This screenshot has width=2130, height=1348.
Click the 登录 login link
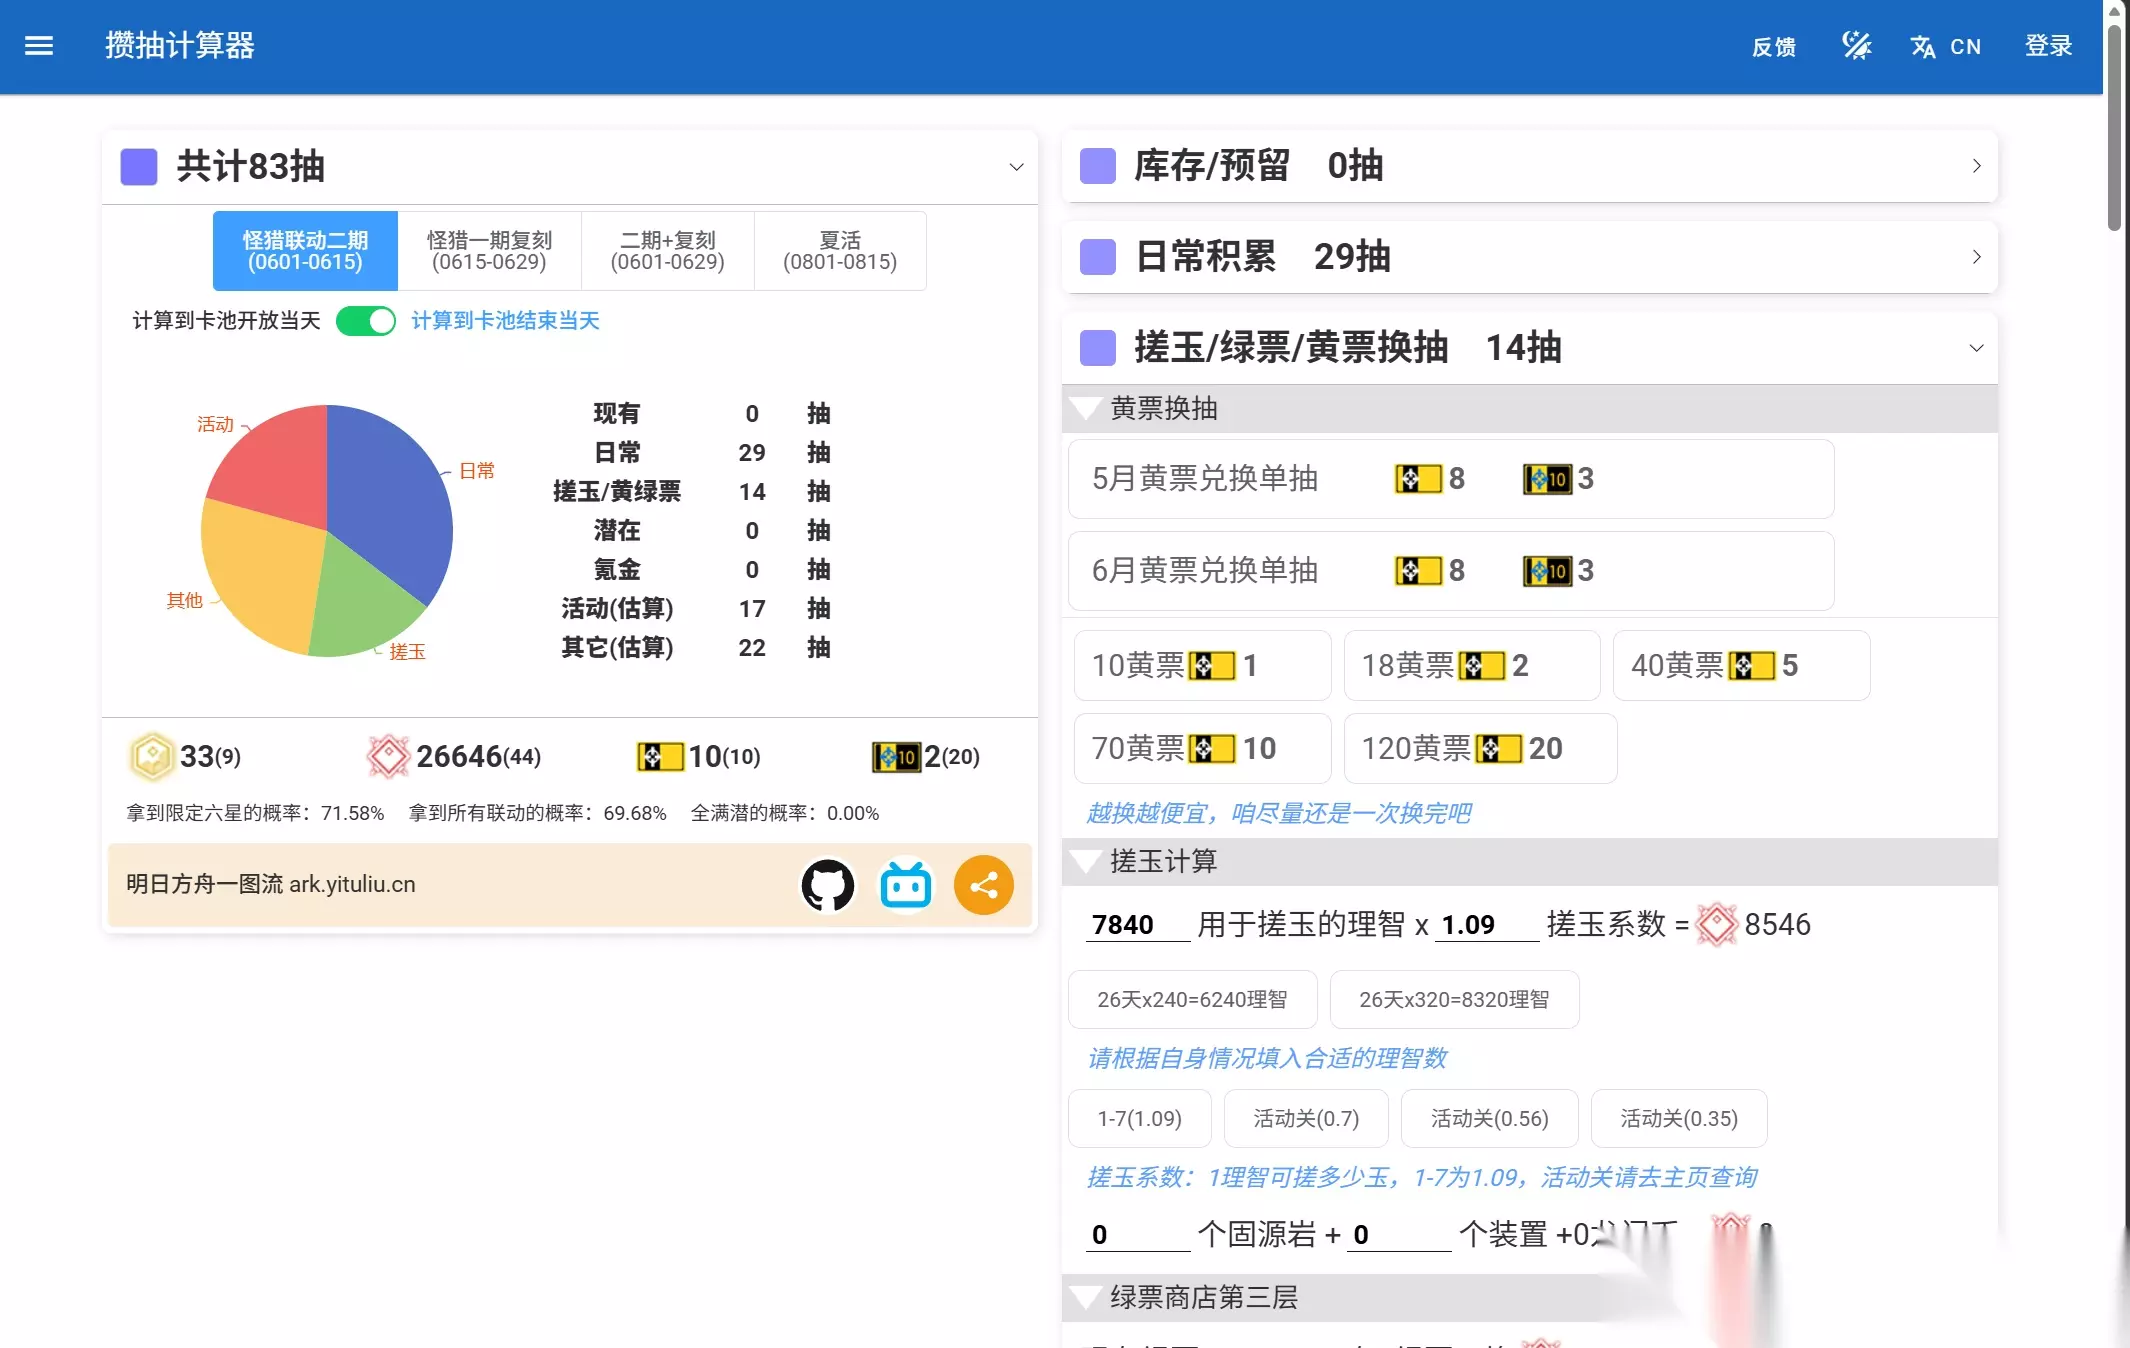[x=2048, y=46]
